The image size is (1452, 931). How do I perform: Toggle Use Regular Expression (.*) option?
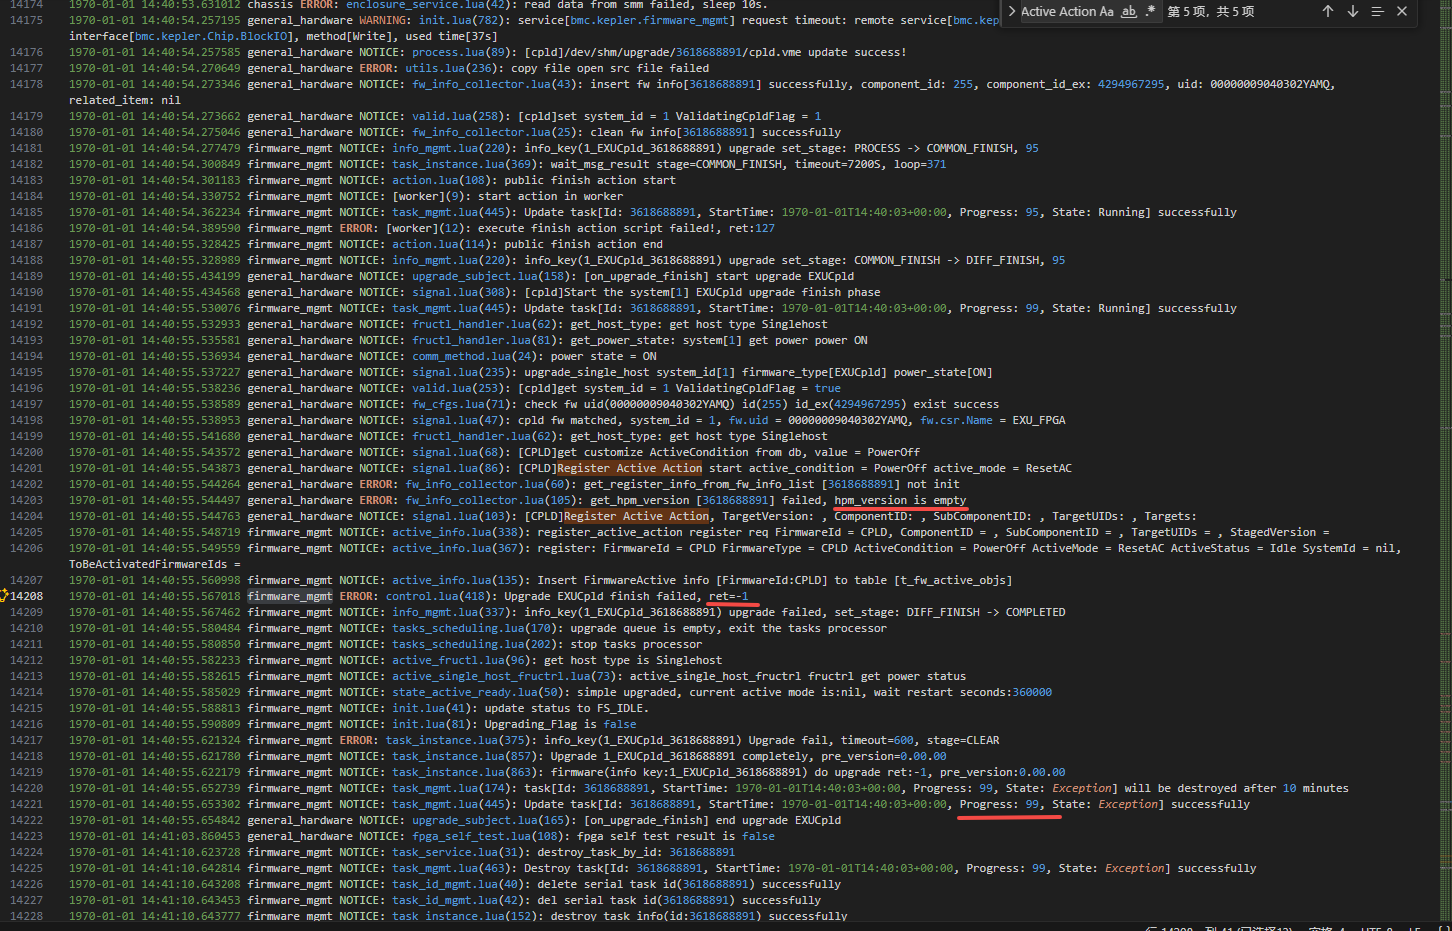point(1150,11)
